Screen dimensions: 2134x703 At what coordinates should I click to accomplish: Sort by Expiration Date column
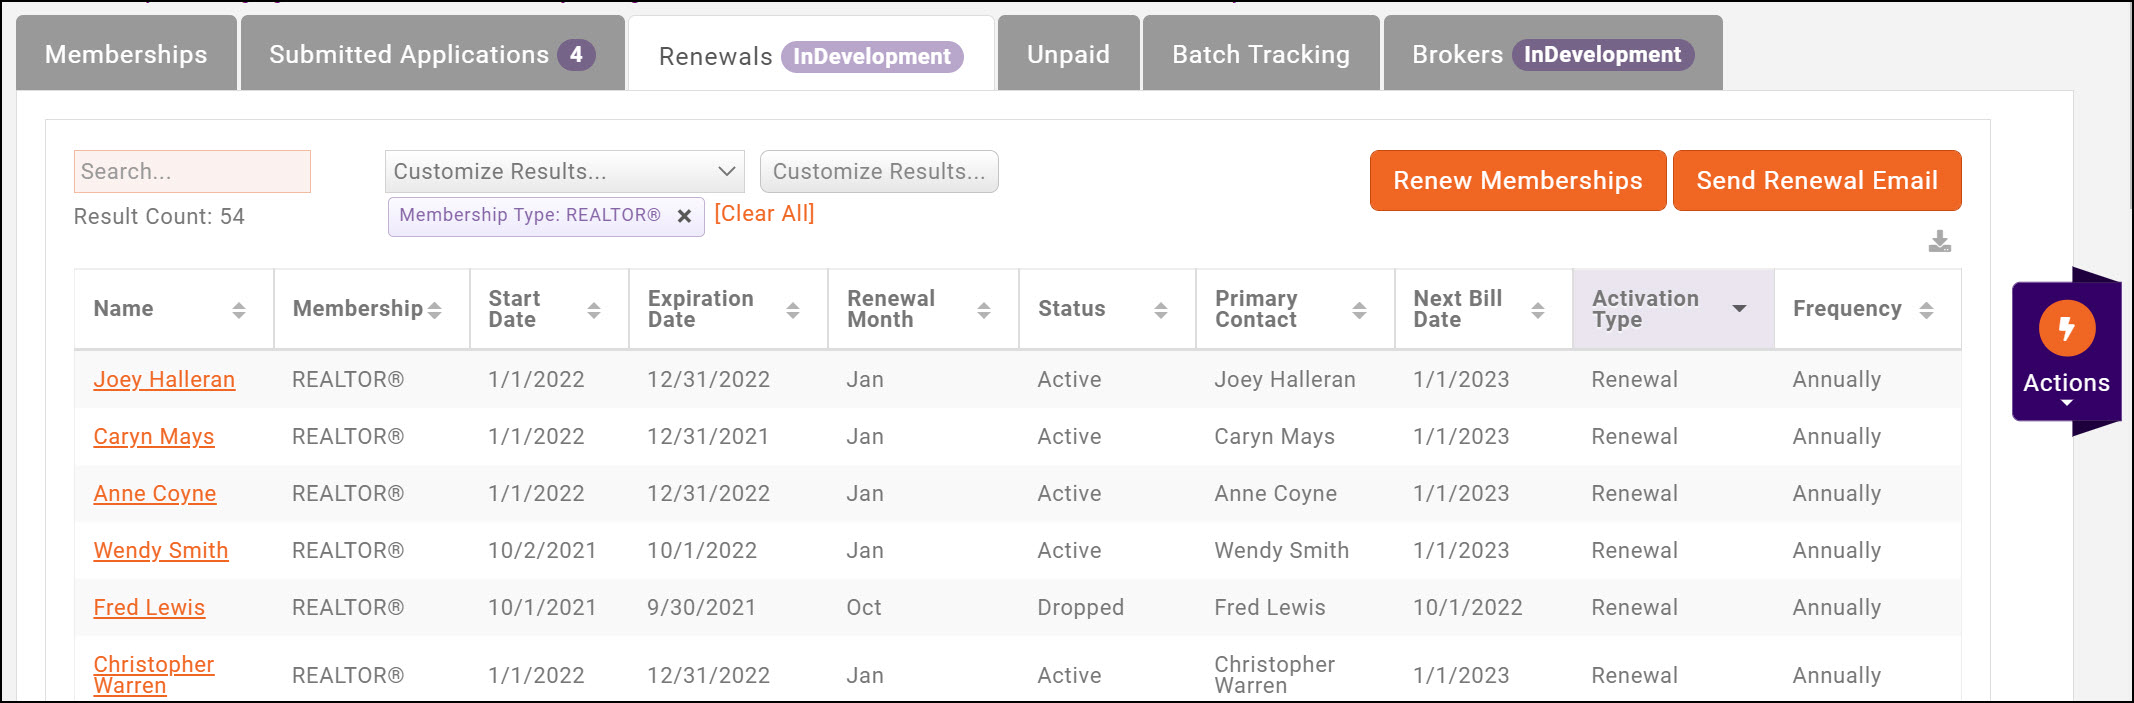(x=792, y=310)
